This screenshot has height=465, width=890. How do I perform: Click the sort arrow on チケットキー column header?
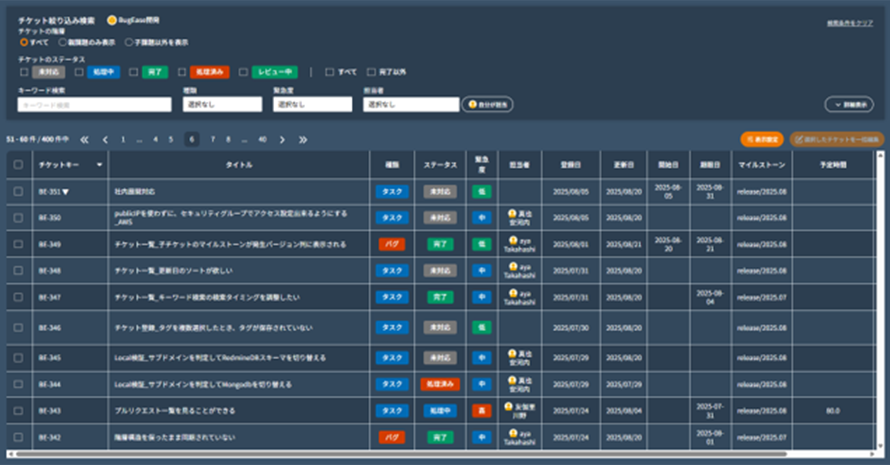pyautogui.click(x=99, y=164)
